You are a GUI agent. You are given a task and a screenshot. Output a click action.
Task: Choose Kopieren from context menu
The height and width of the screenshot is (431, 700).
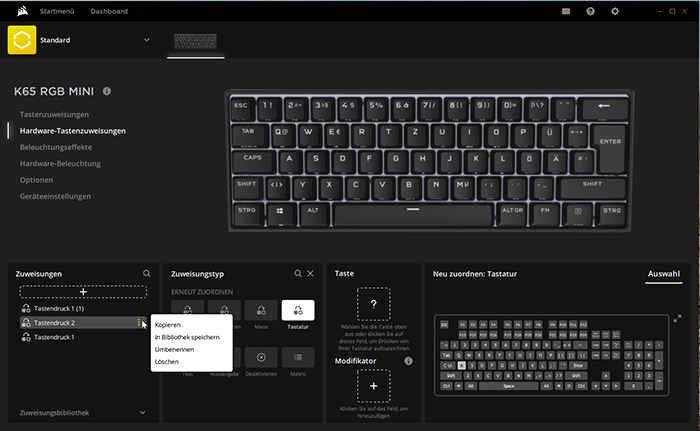click(x=168, y=325)
